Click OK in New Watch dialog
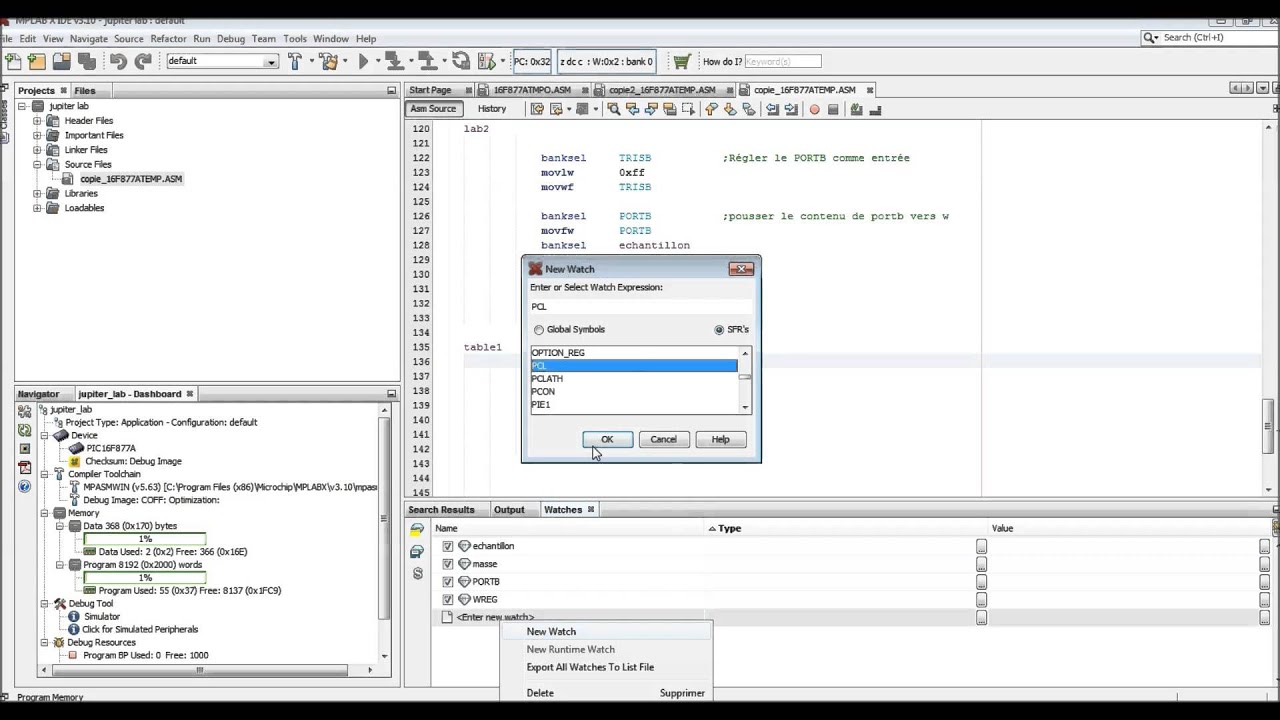This screenshot has height=720, width=1280. (x=607, y=439)
